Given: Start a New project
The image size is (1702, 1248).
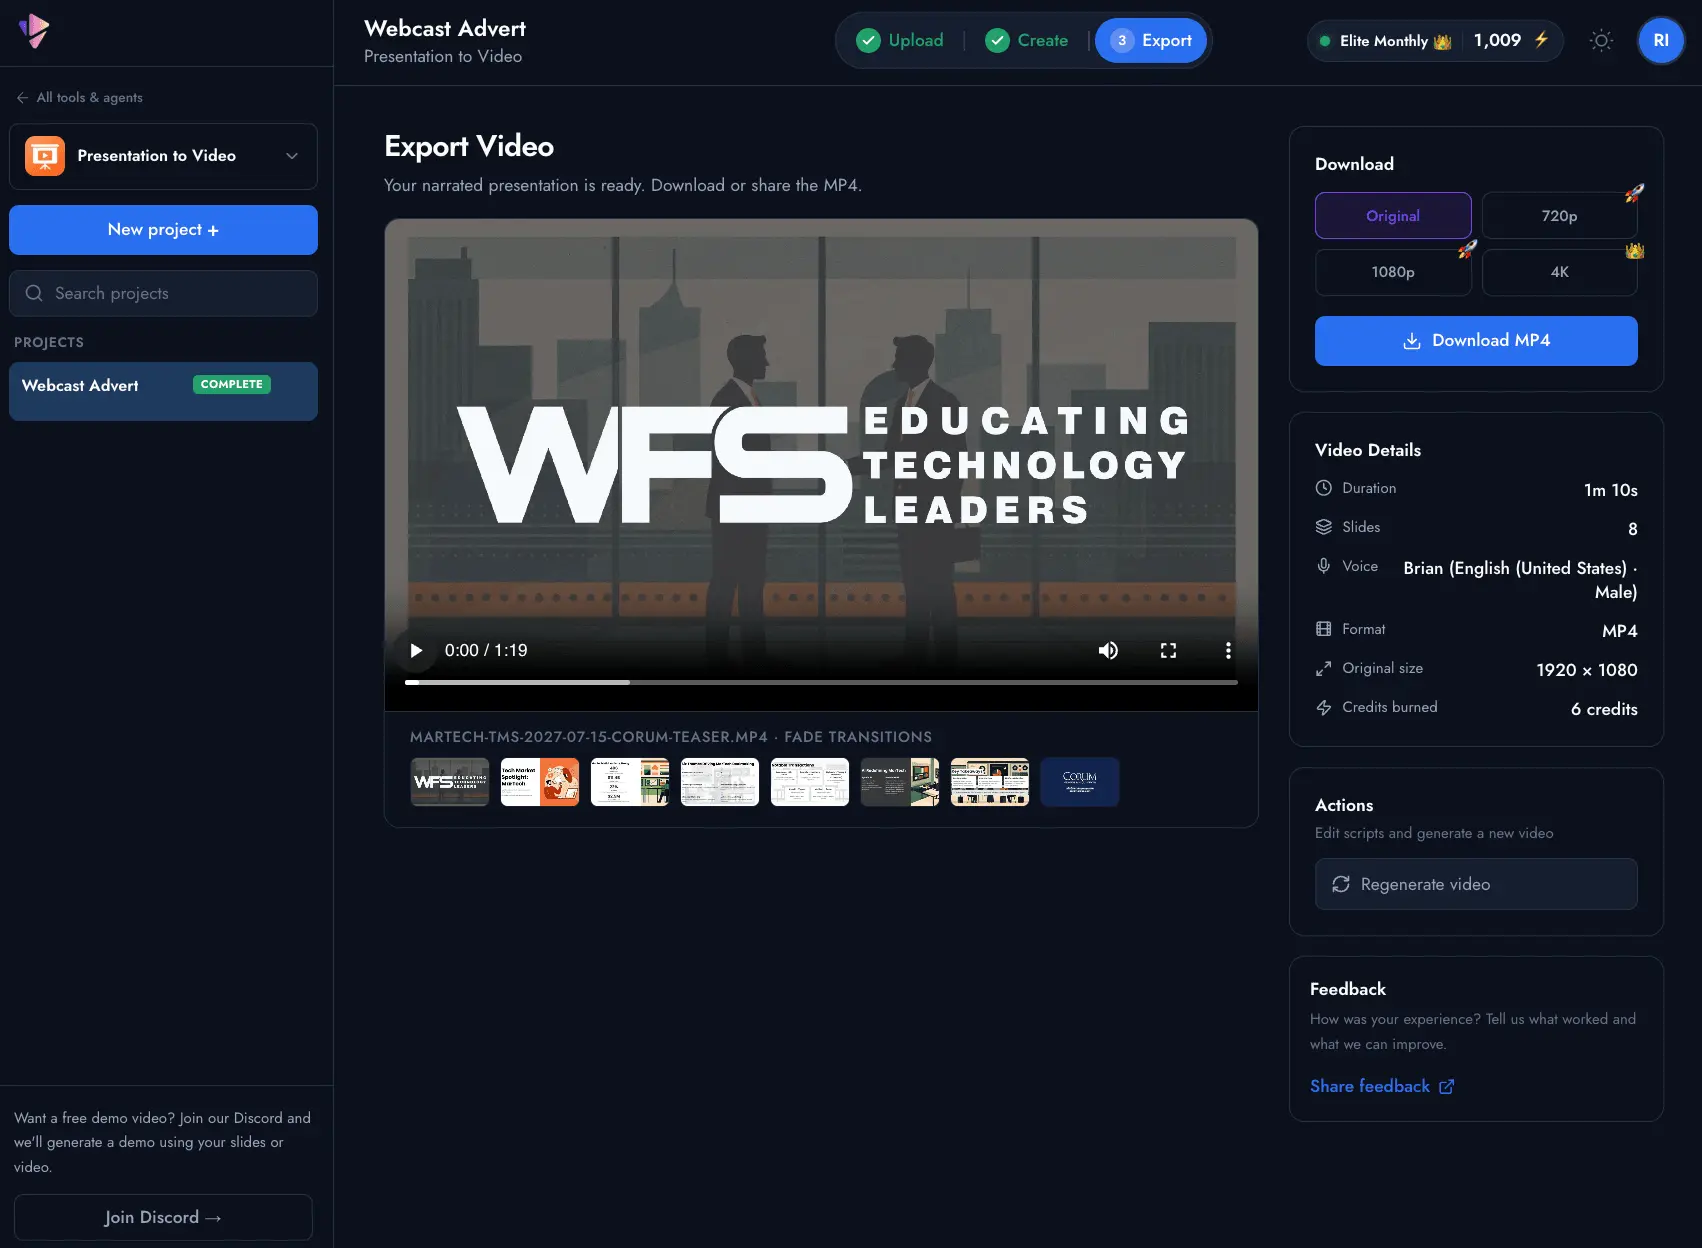Looking at the screenshot, I should [x=163, y=230].
